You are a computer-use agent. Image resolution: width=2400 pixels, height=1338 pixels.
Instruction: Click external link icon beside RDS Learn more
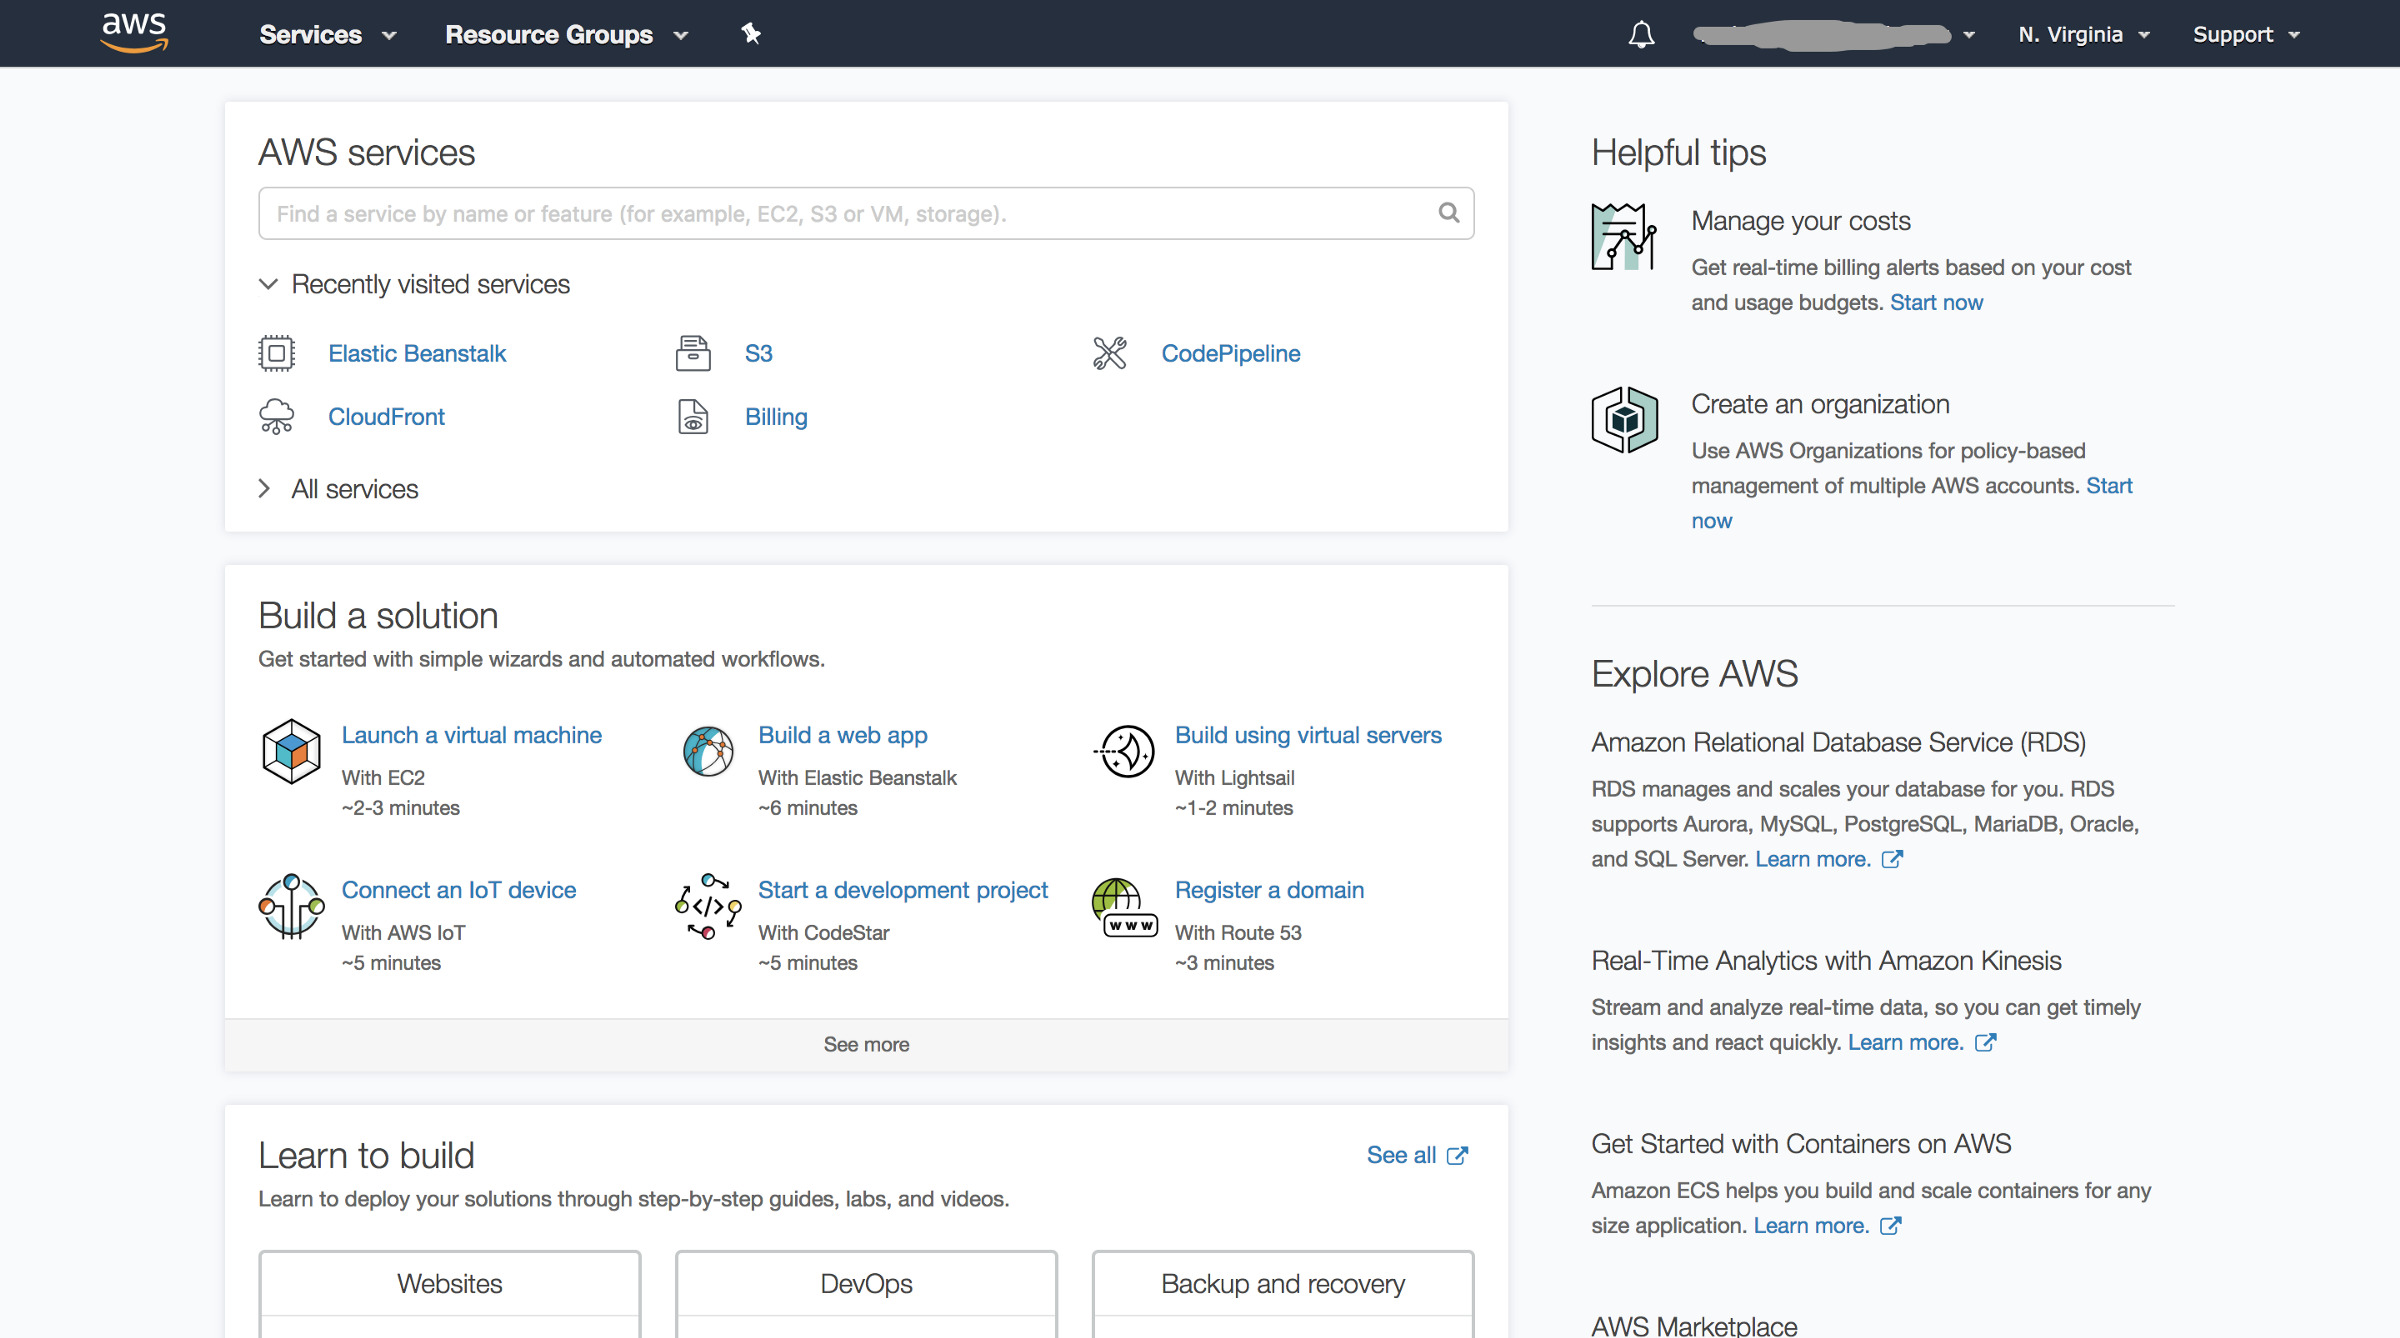1892,859
